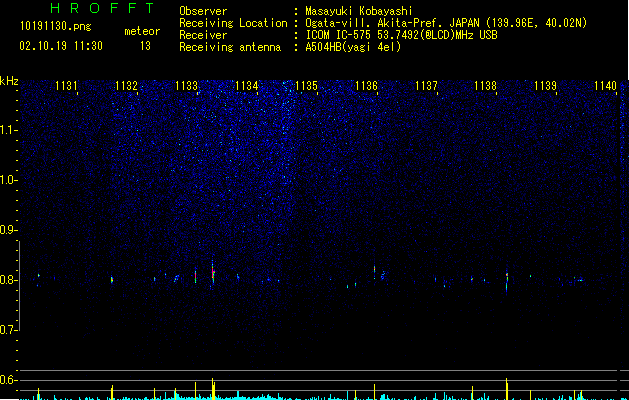Click the 1131 time marker

pyautogui.click(x=66, y=86)
